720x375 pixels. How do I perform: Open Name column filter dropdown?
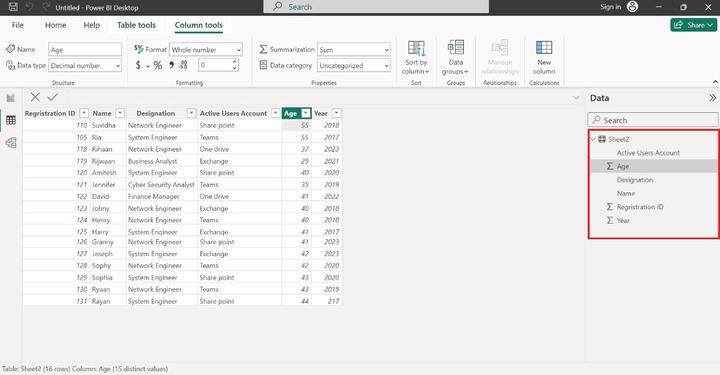120,113
